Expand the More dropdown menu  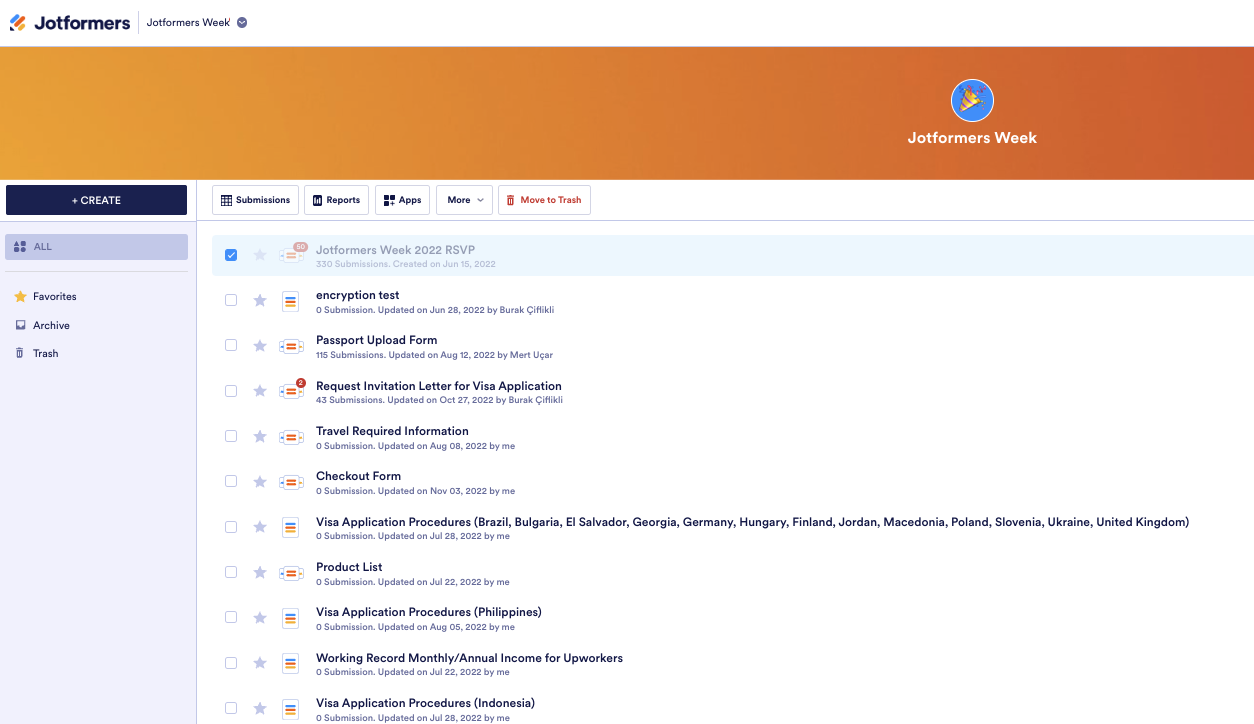[x=464, y=200]
